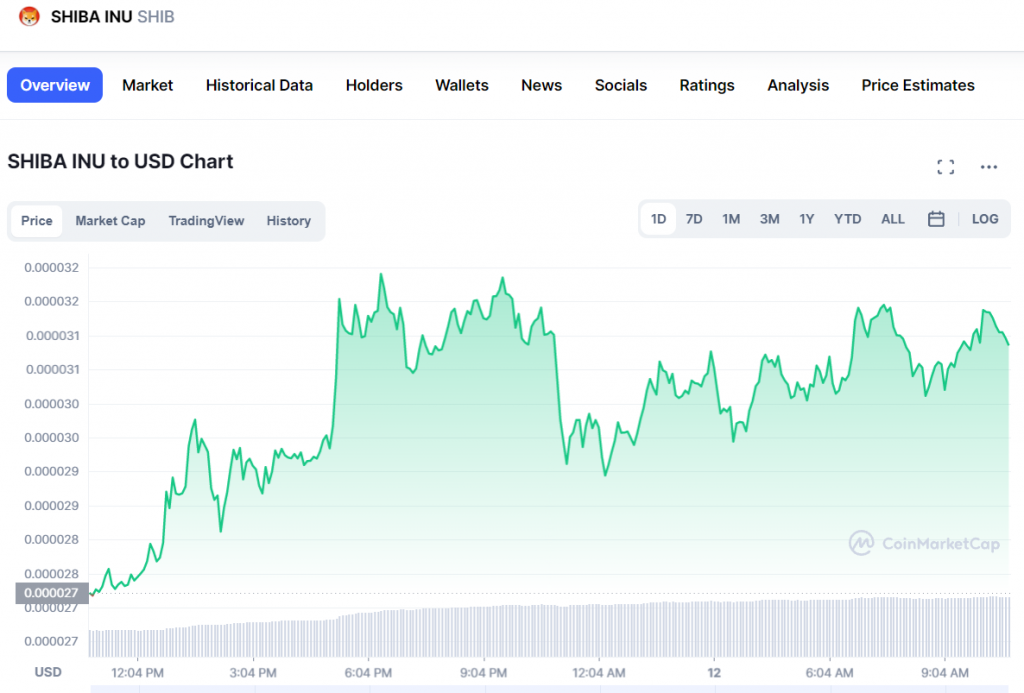Go to the Historical Data tab
The height and width of the screenshot is (693, 1024).
259,85
